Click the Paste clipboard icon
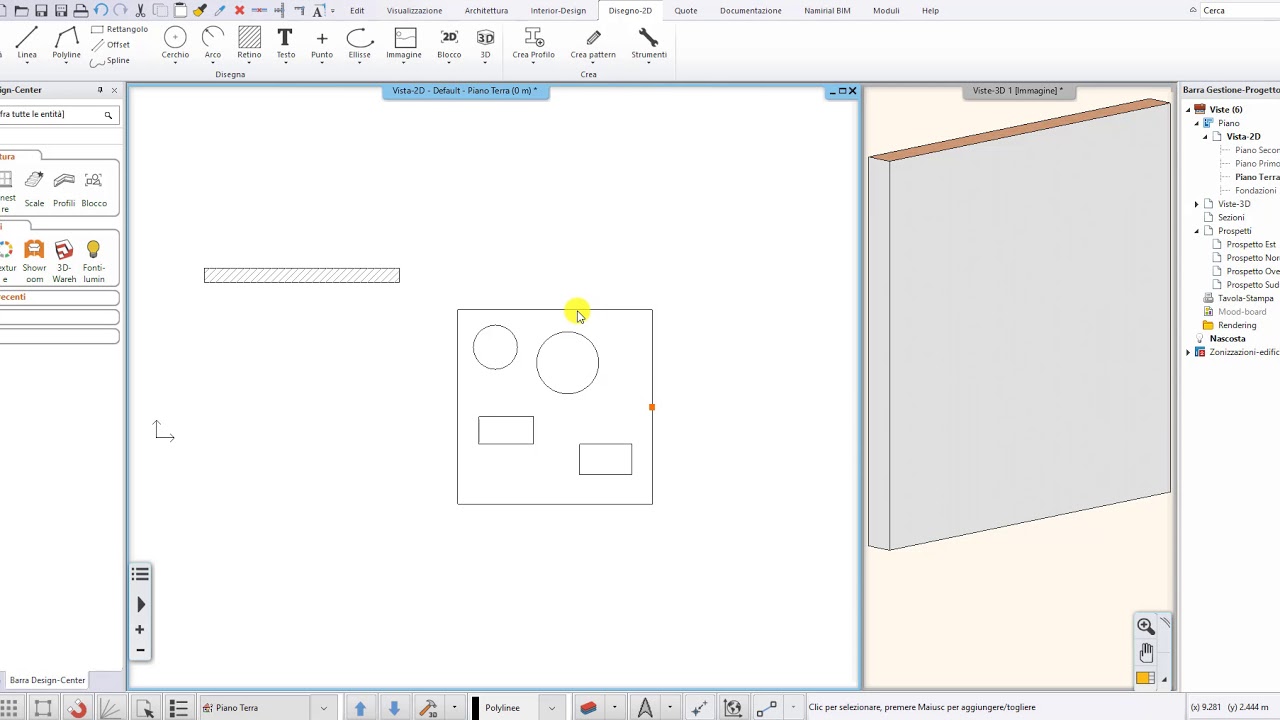Screen dimensions: 1280x720 179,10
